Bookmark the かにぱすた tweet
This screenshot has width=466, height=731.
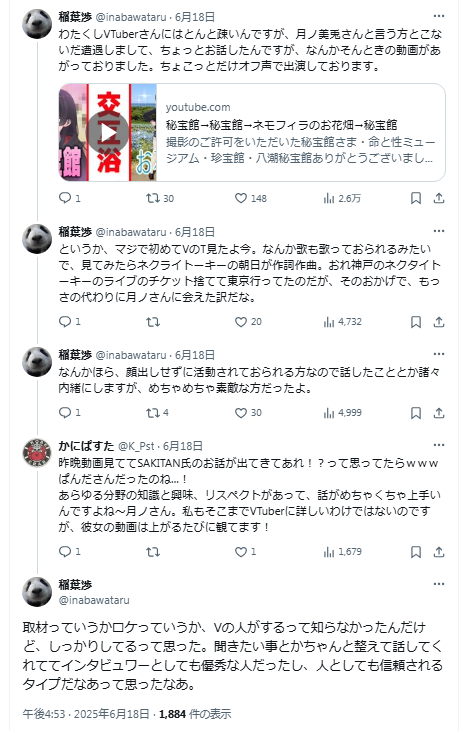(x=416, y=552)
